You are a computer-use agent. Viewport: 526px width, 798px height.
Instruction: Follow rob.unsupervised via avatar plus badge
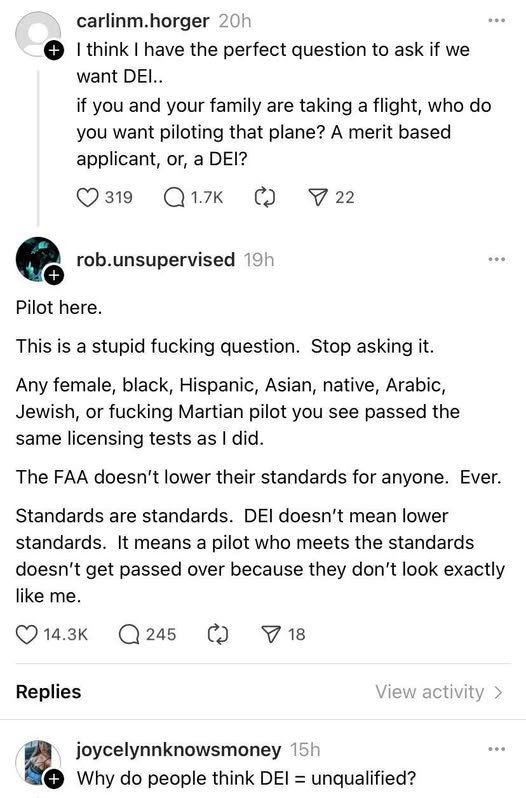click(53, 275)
